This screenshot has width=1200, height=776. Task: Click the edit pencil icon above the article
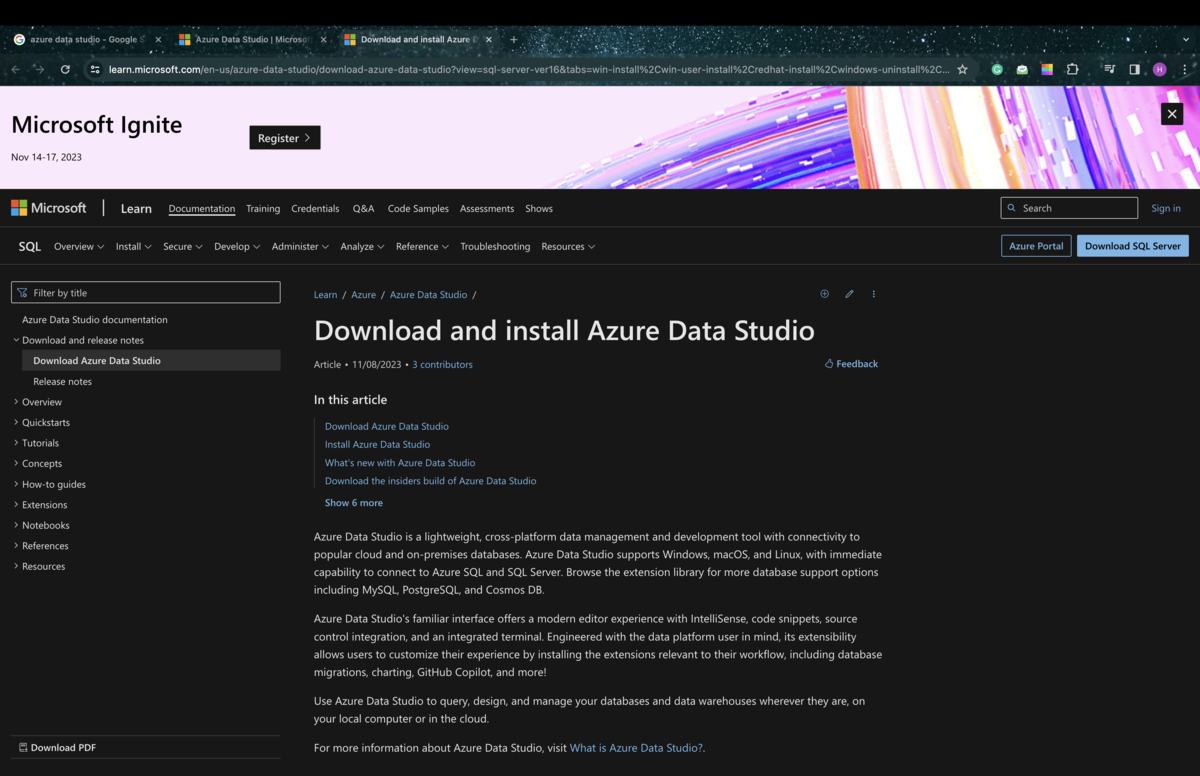tap(849, 293)
